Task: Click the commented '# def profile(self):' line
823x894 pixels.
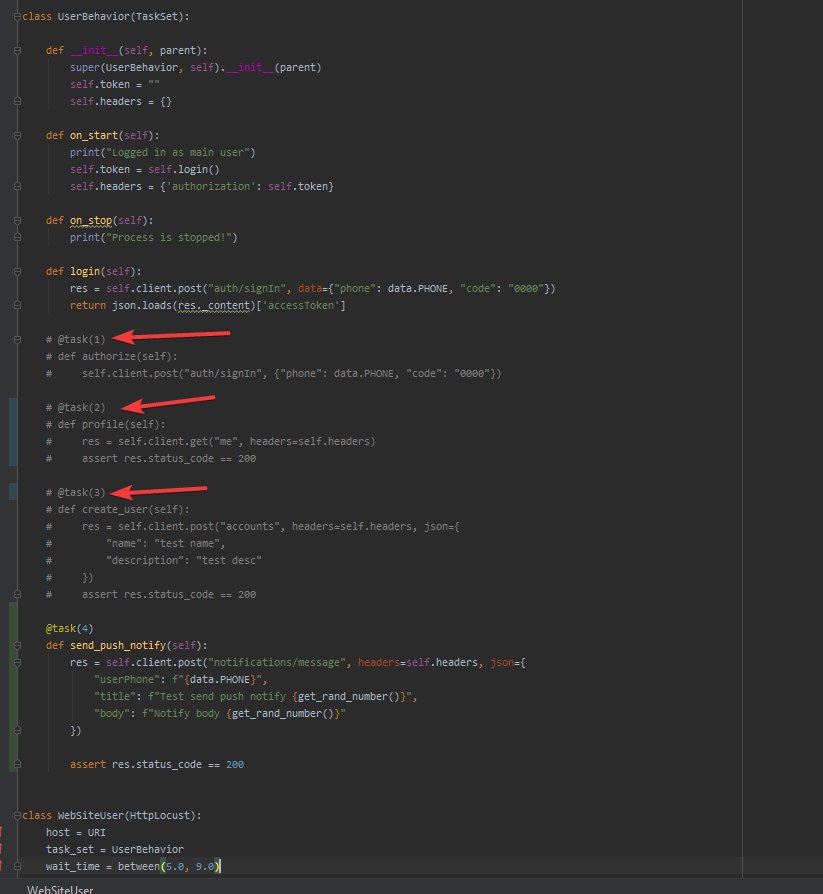Action: point(106,424)
